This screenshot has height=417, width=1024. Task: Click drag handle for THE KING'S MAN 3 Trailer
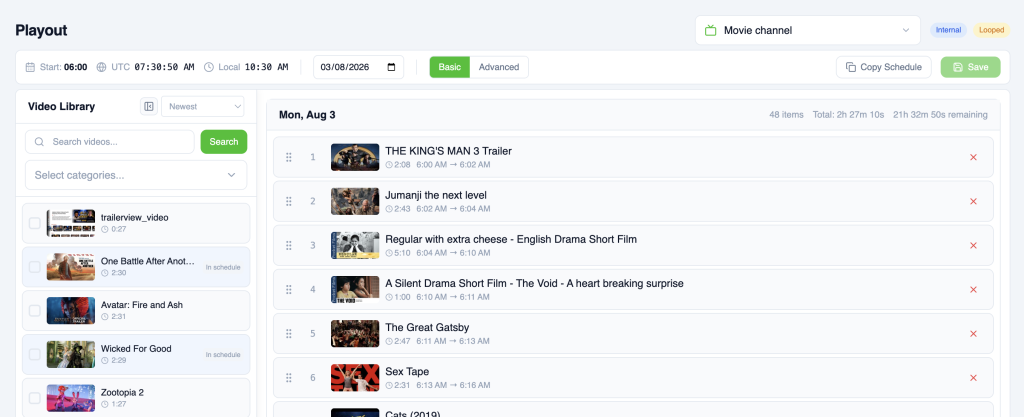click(x=289, y=157)
